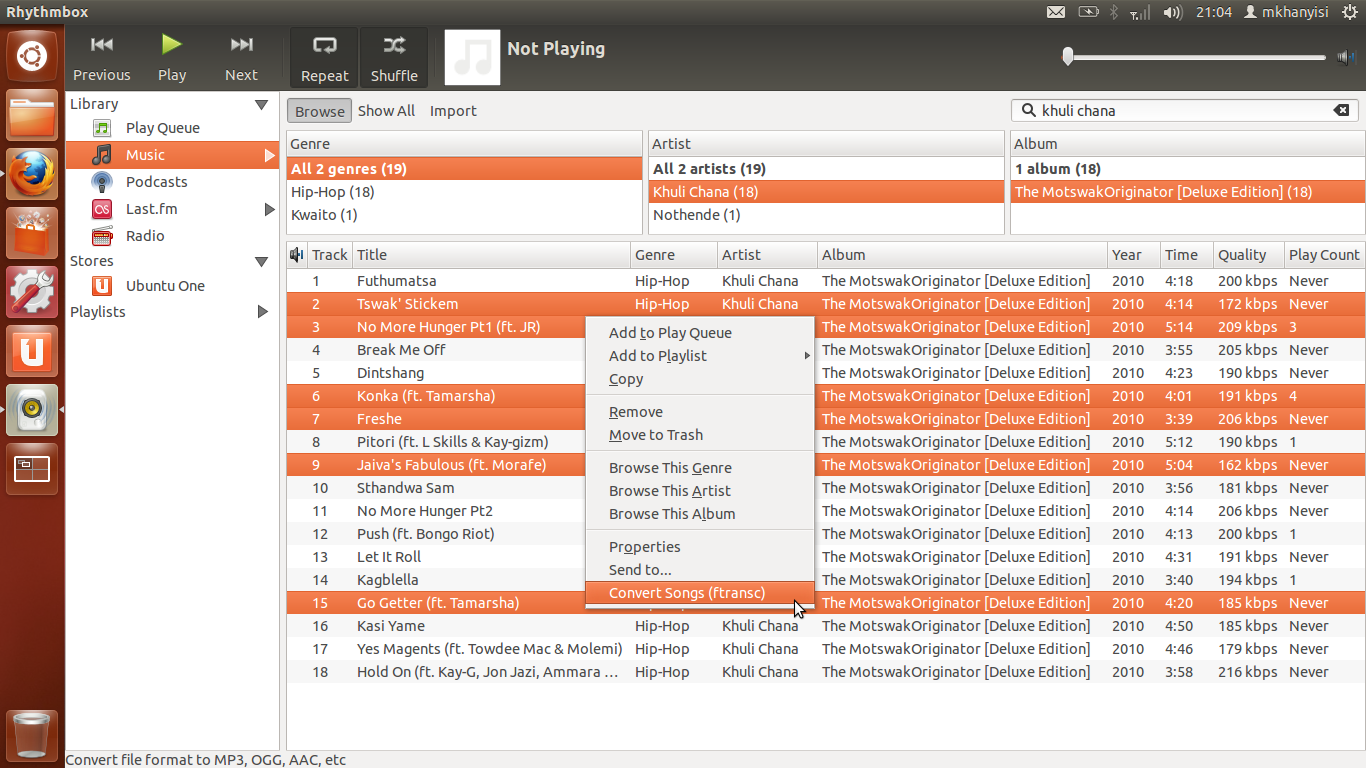The width and height of the screenshot is (1366, 768).
Task: Expand the Playlists section
Action: tap(263, 312)
